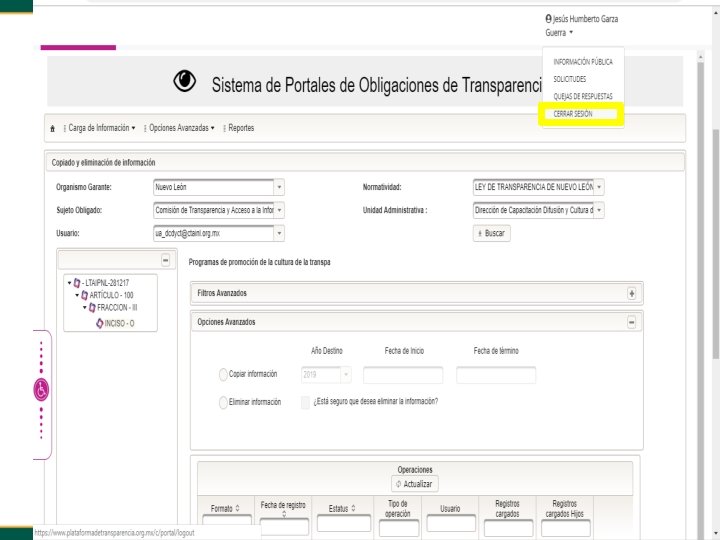Open the Carga de Información menu

(101, 128)
